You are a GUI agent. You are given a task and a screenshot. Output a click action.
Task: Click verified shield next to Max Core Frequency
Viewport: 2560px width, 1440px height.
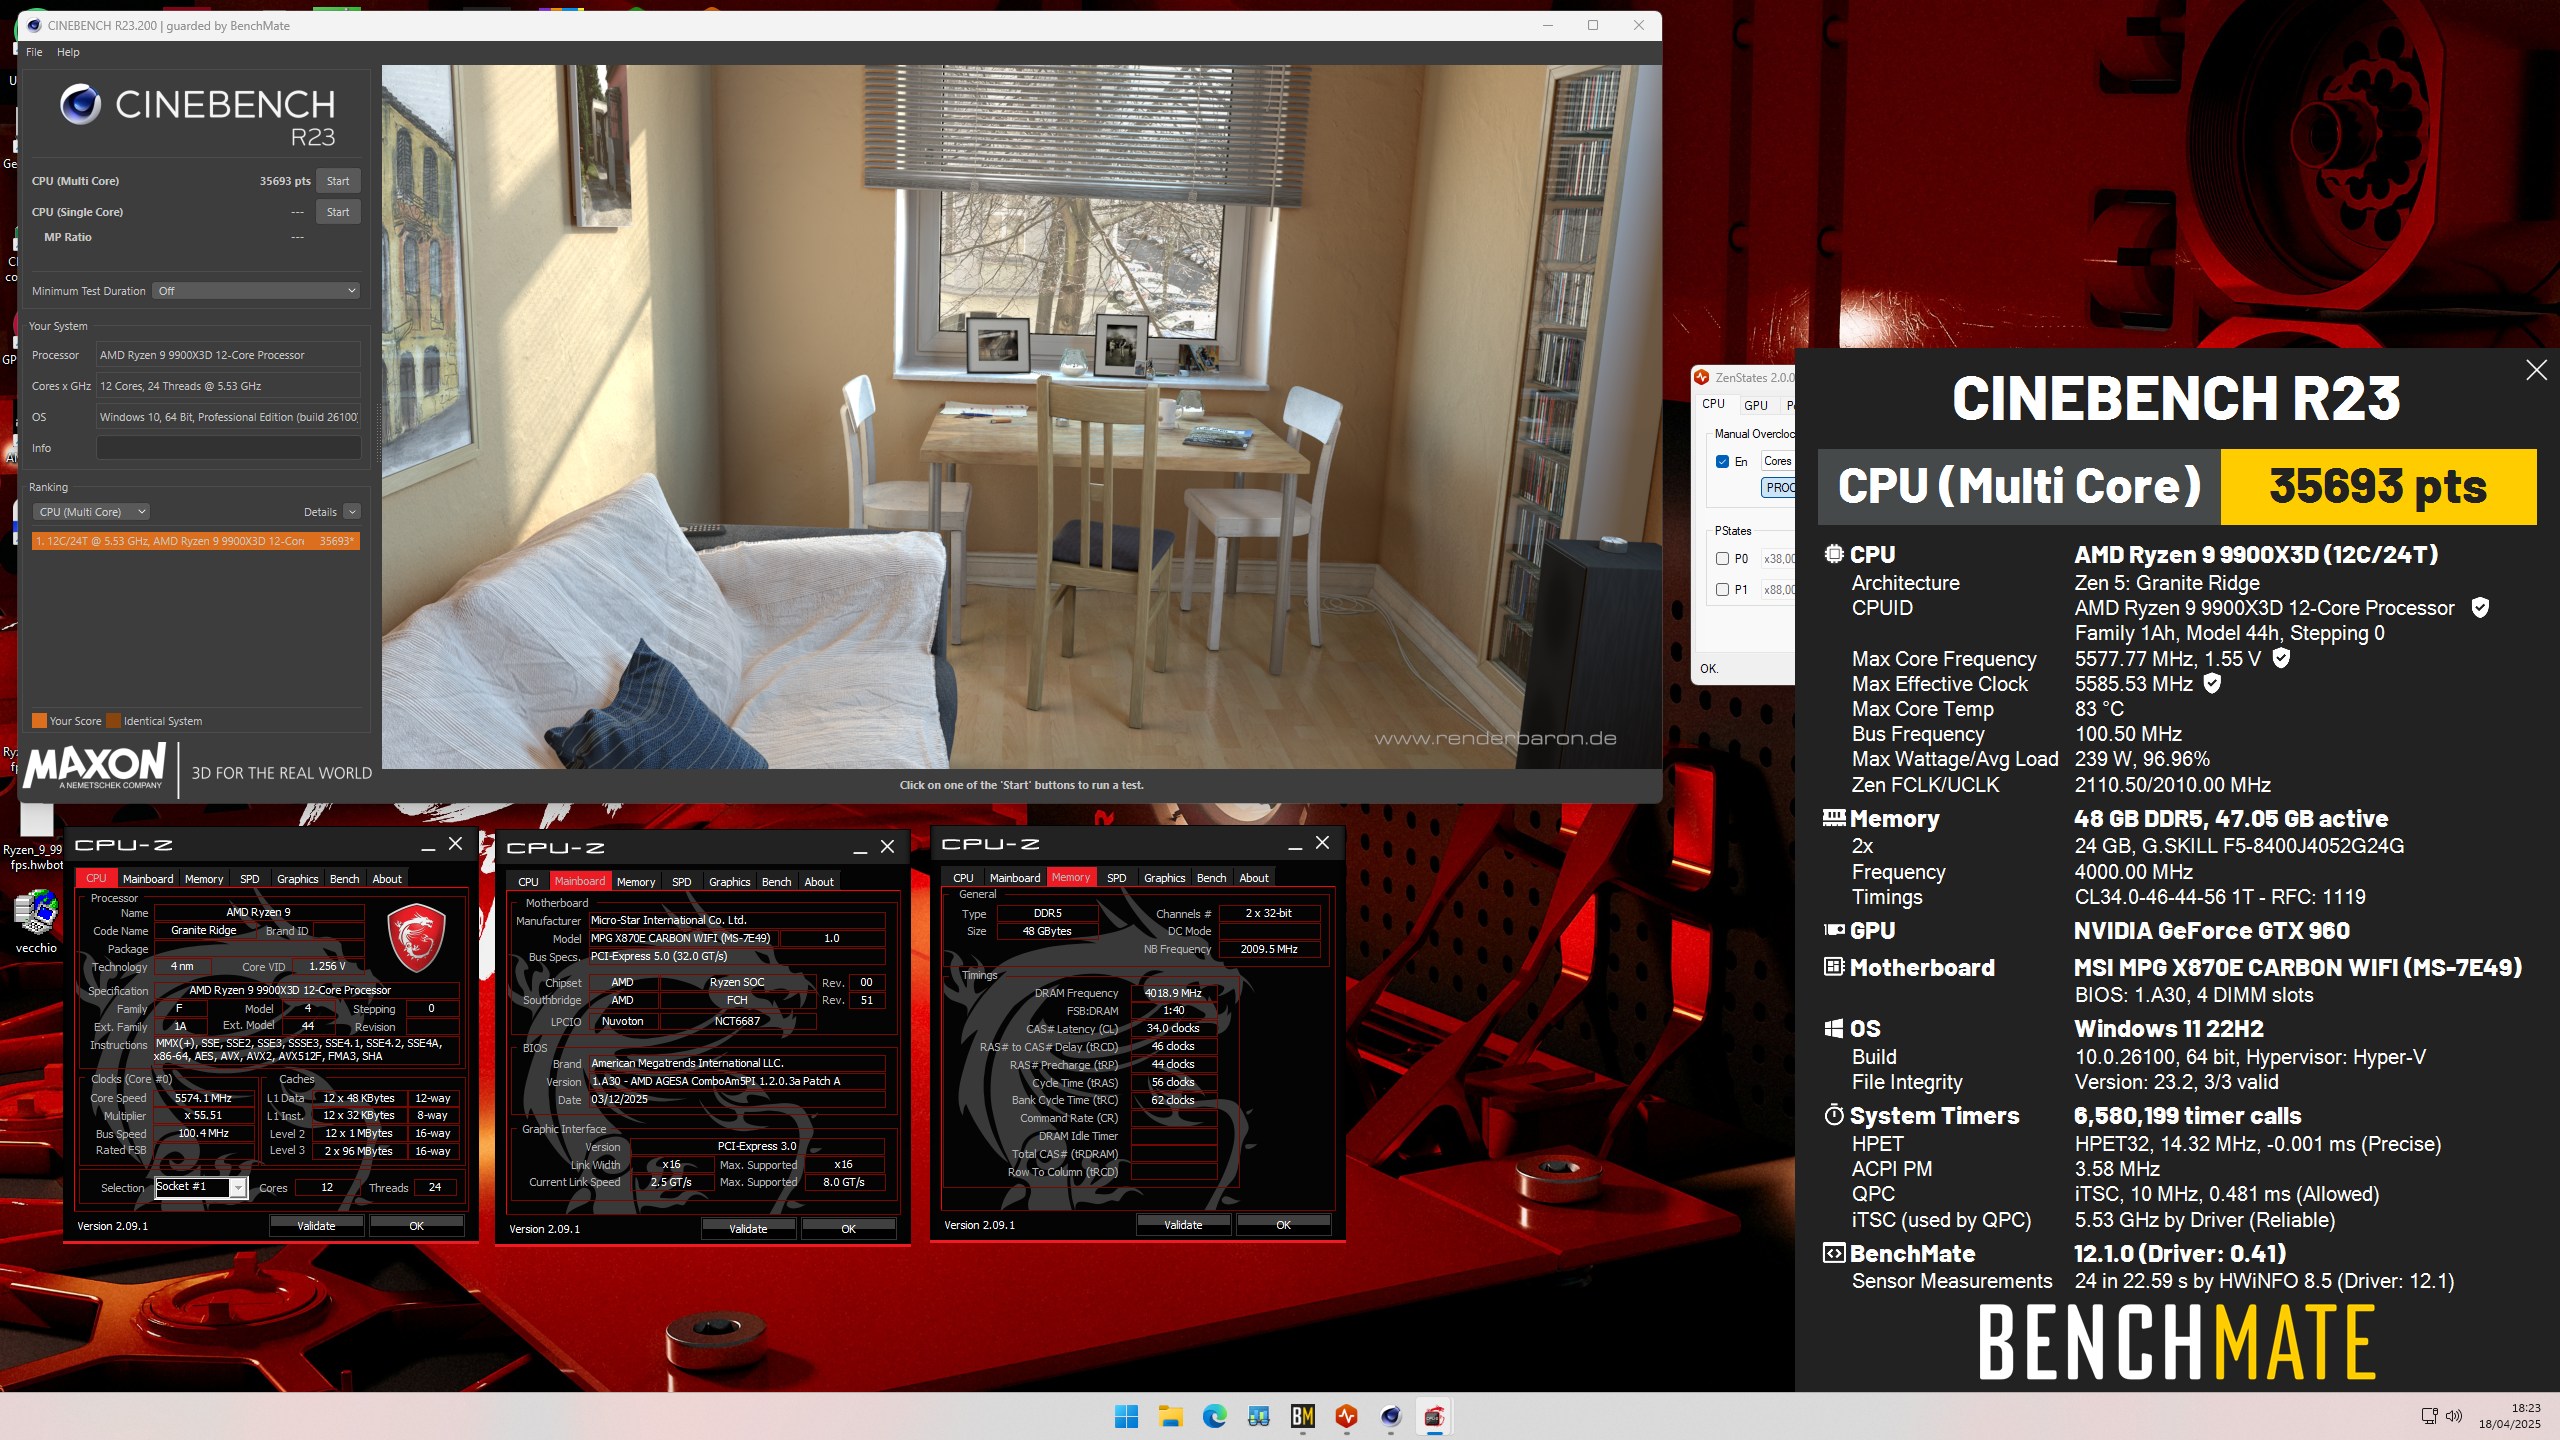2281,658
